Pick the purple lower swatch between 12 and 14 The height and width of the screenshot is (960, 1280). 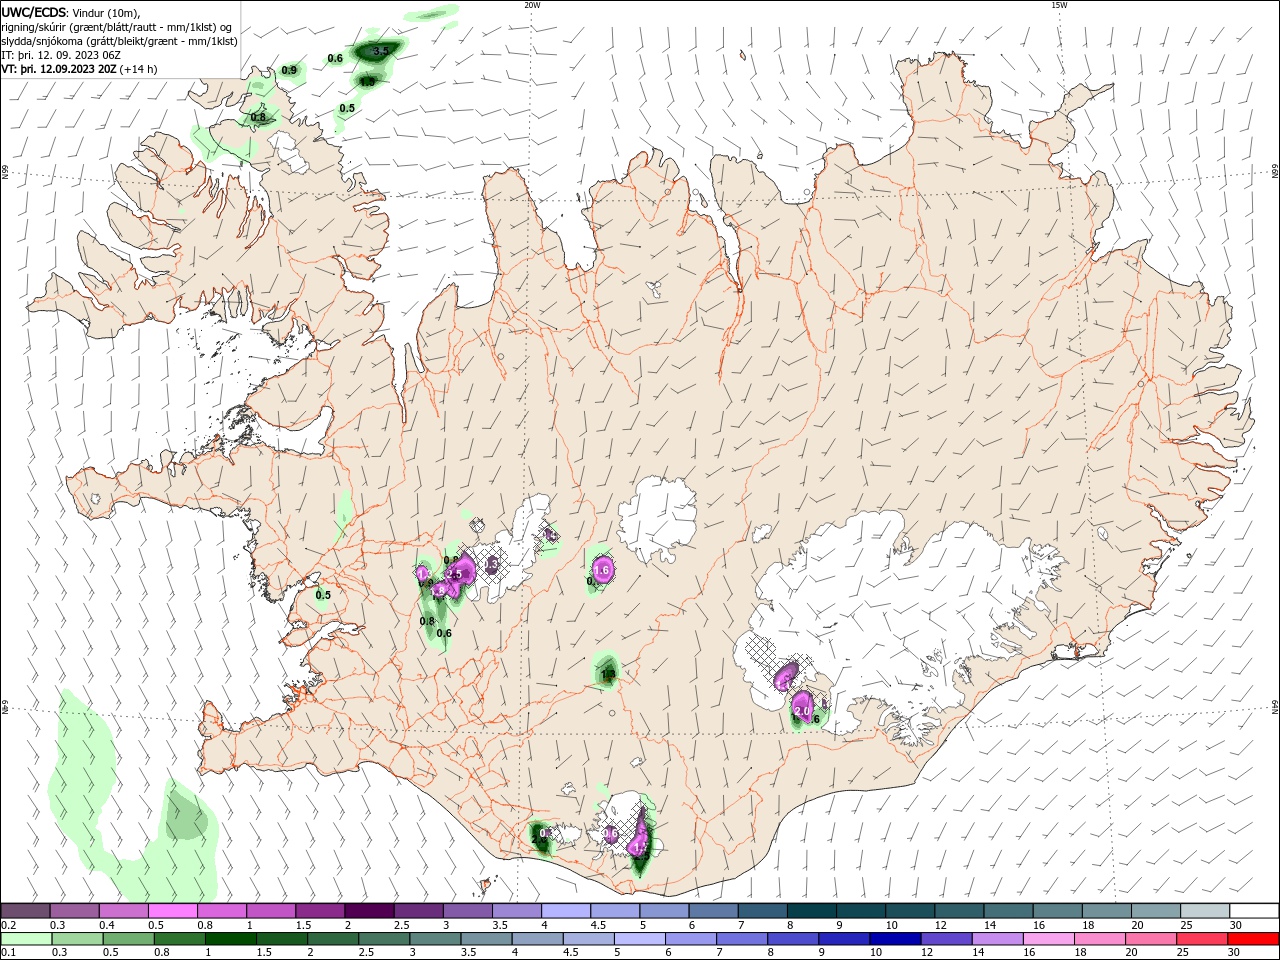947,938
